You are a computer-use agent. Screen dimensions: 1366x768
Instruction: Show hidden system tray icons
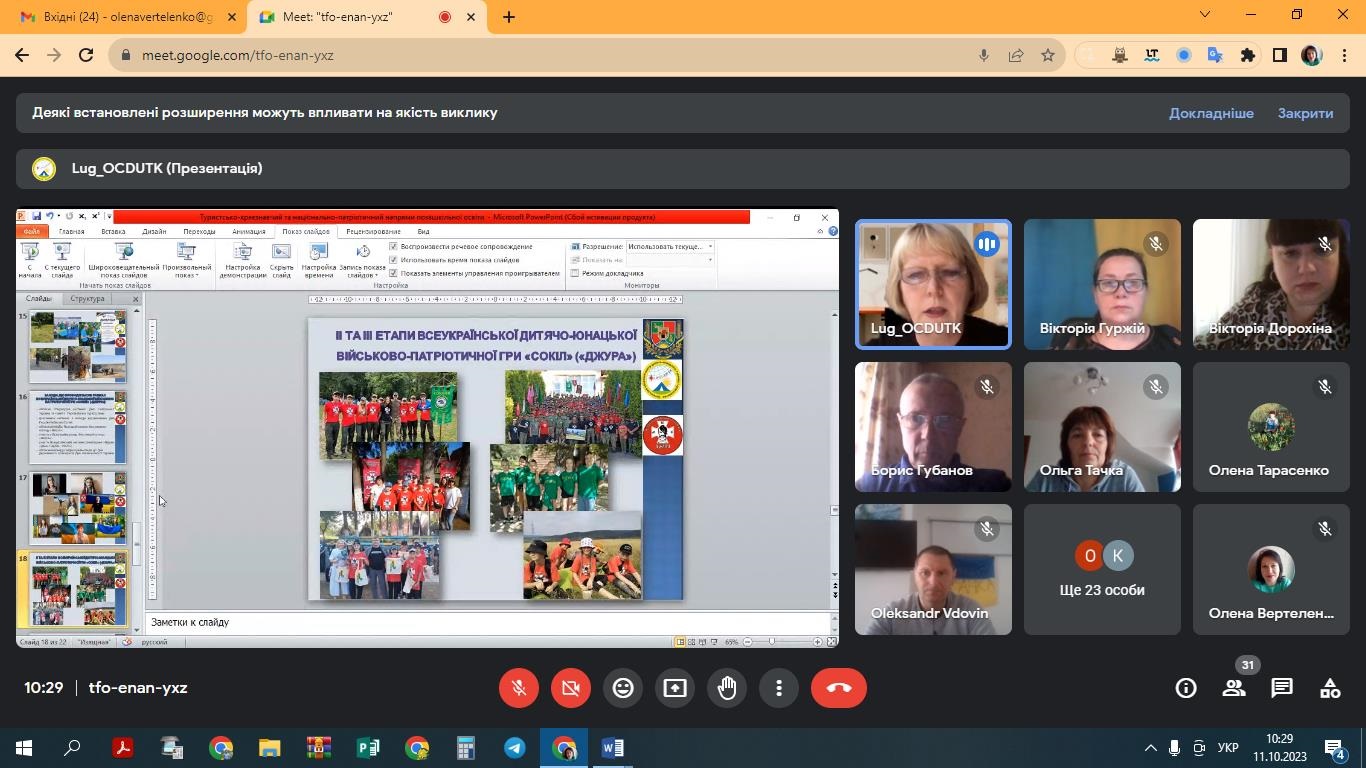tap(1150, 748)
